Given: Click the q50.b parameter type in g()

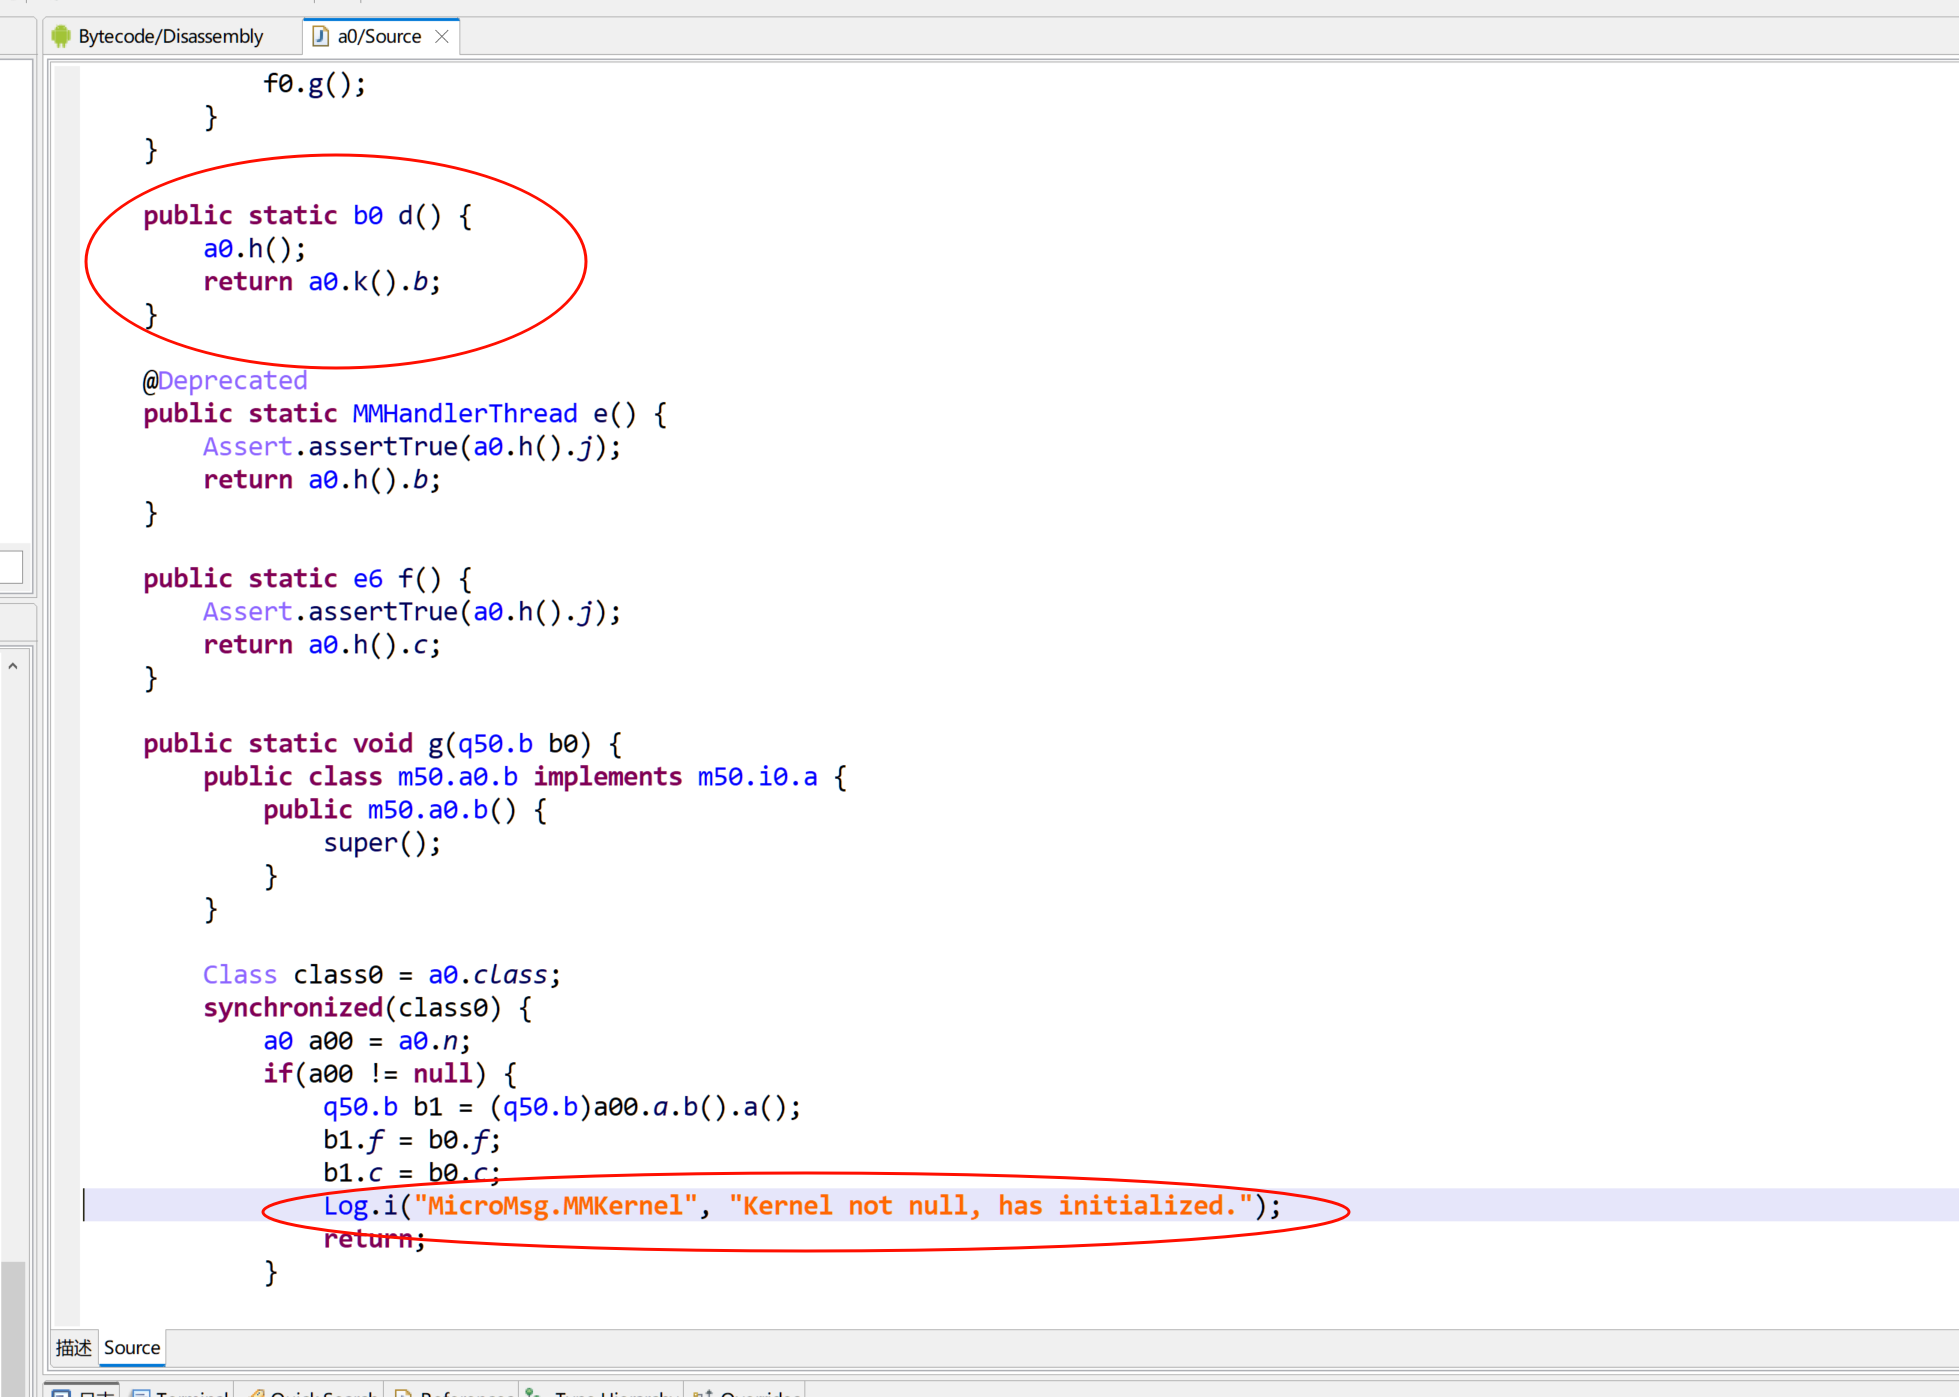Looking at the screenshot, I should 495,744.
